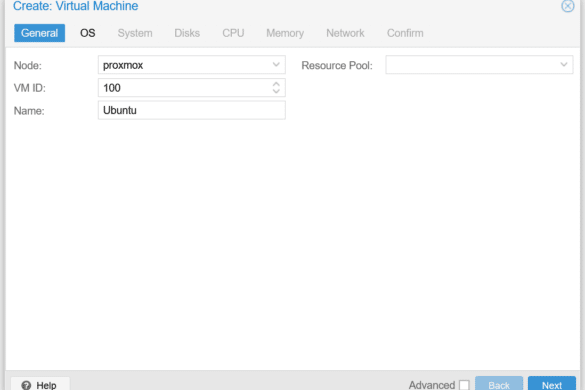Increase VM ID with up spinner arrow

click(x=276, y=84)
